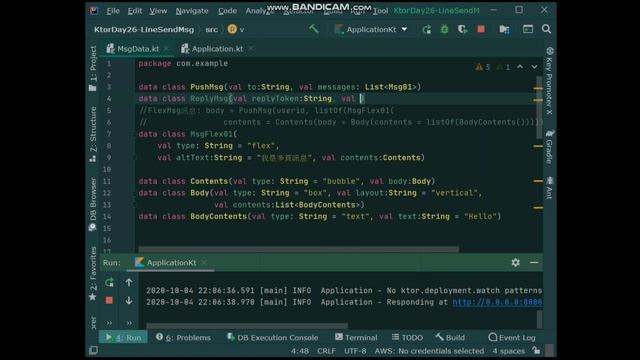
Task: Go to previous highlighted error arrow
Action: point(520,67)
